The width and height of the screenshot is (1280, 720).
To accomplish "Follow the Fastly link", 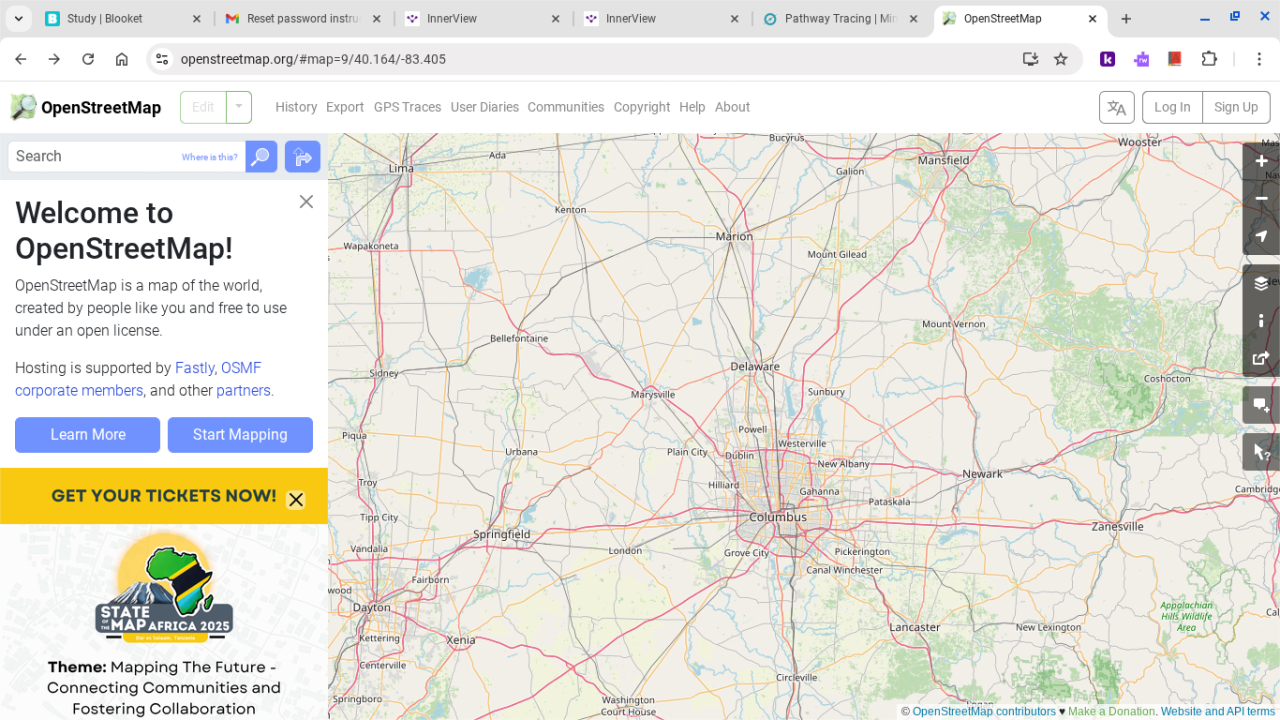I will (194, 368).
